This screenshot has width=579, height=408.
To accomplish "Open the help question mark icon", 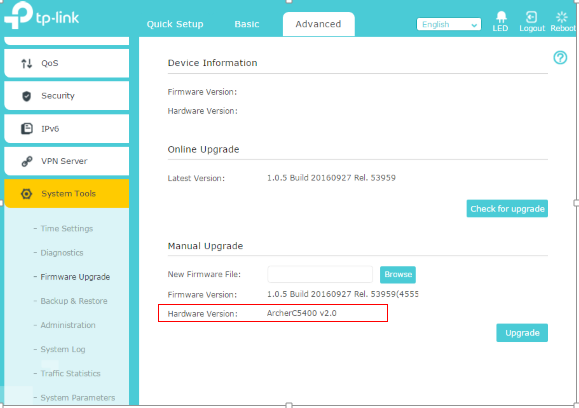I will 560,58.
